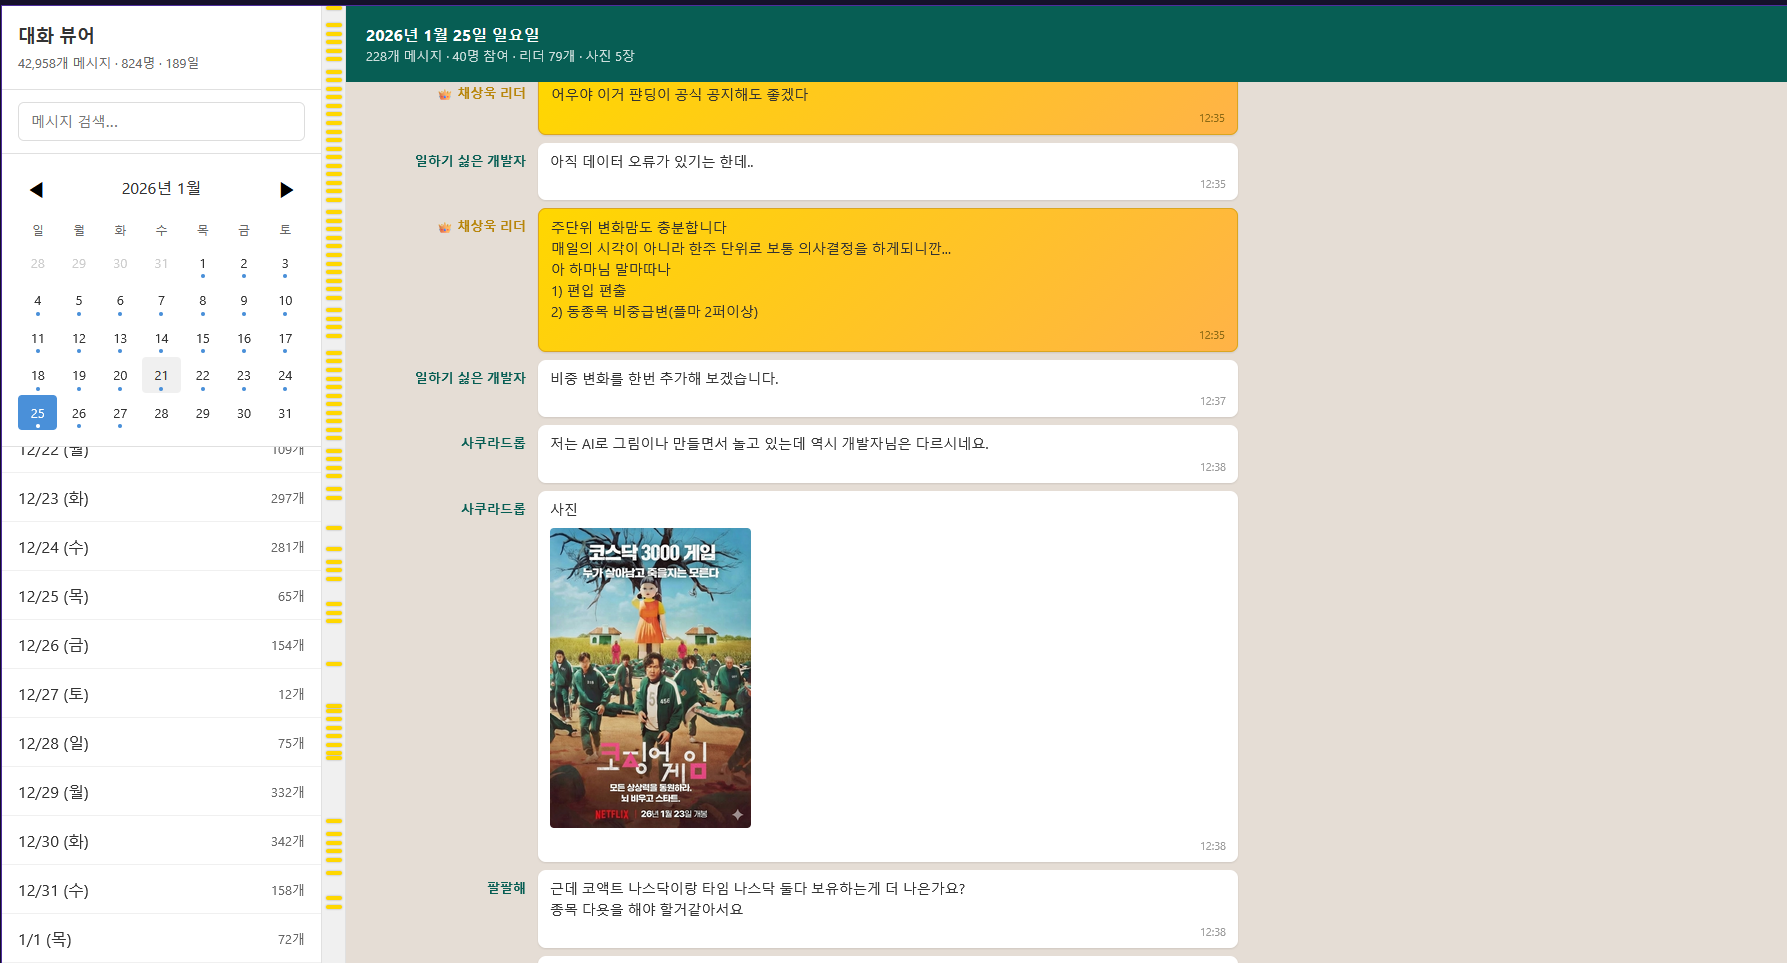Click sender name 팔팔해
Image resolution: width=1787 pixels, height=963 pixels.
(506, 888)
